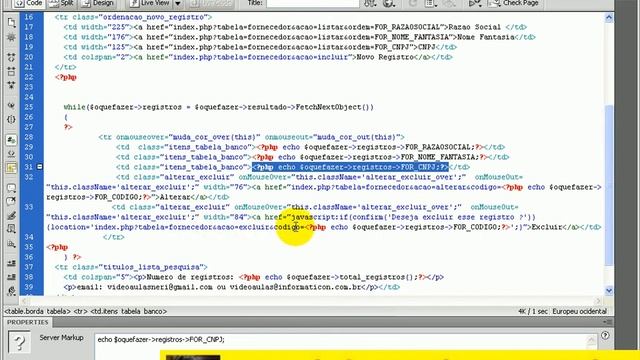The height and width of the screenshot is (360, 640).
Task: Switch to Design view
Action: (x=98, y=3)
